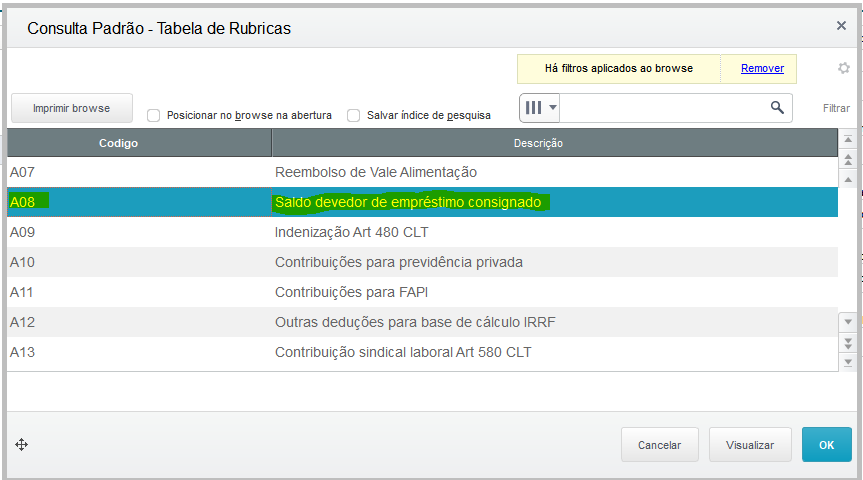Select code cell A13
Image resolution: width=863 pixels, height=480 pixels.
coord(139,352)
